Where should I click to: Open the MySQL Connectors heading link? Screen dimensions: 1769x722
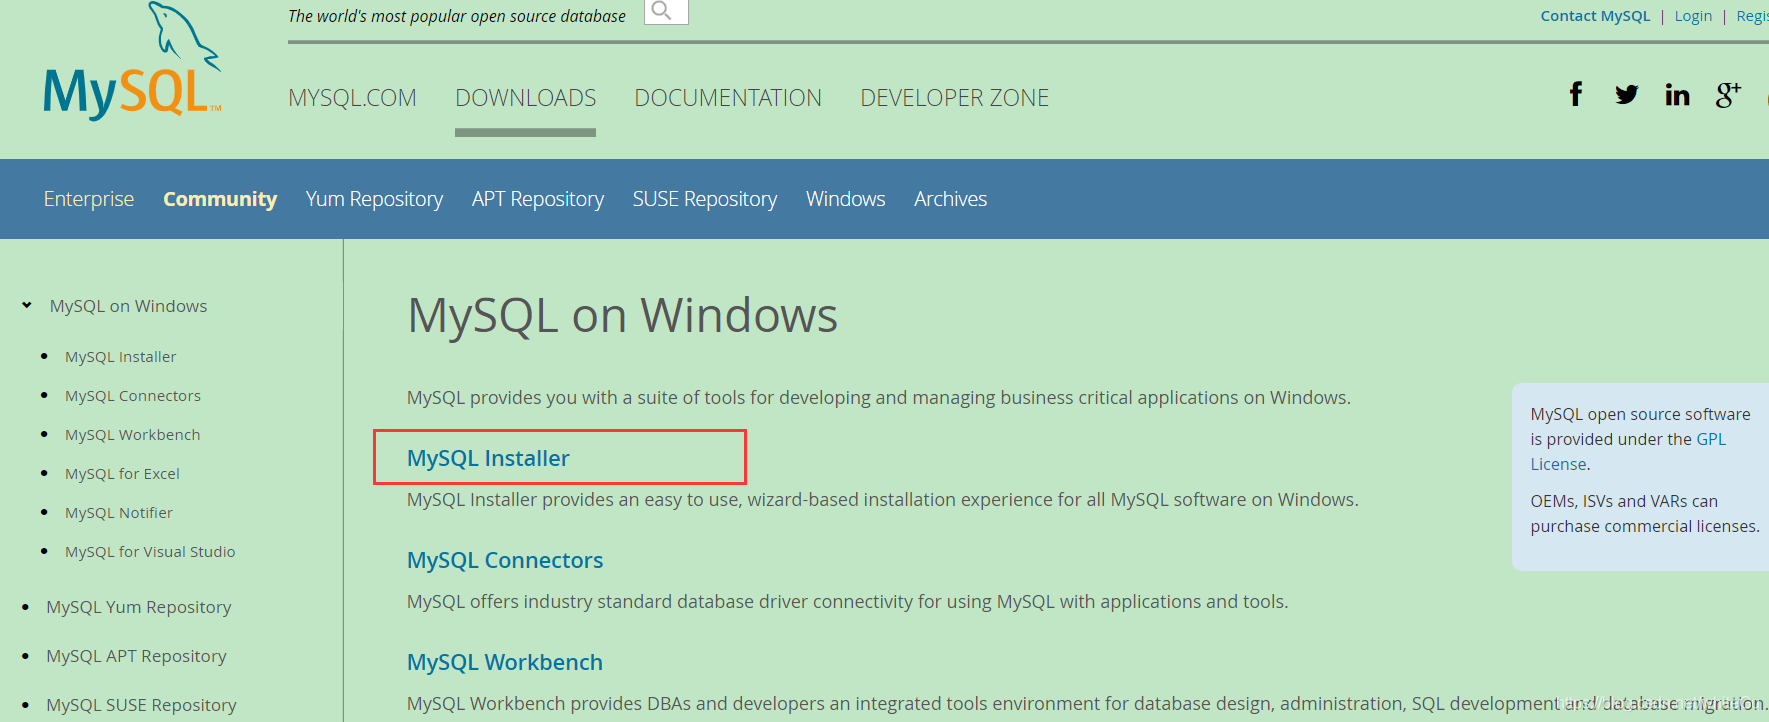505,560
